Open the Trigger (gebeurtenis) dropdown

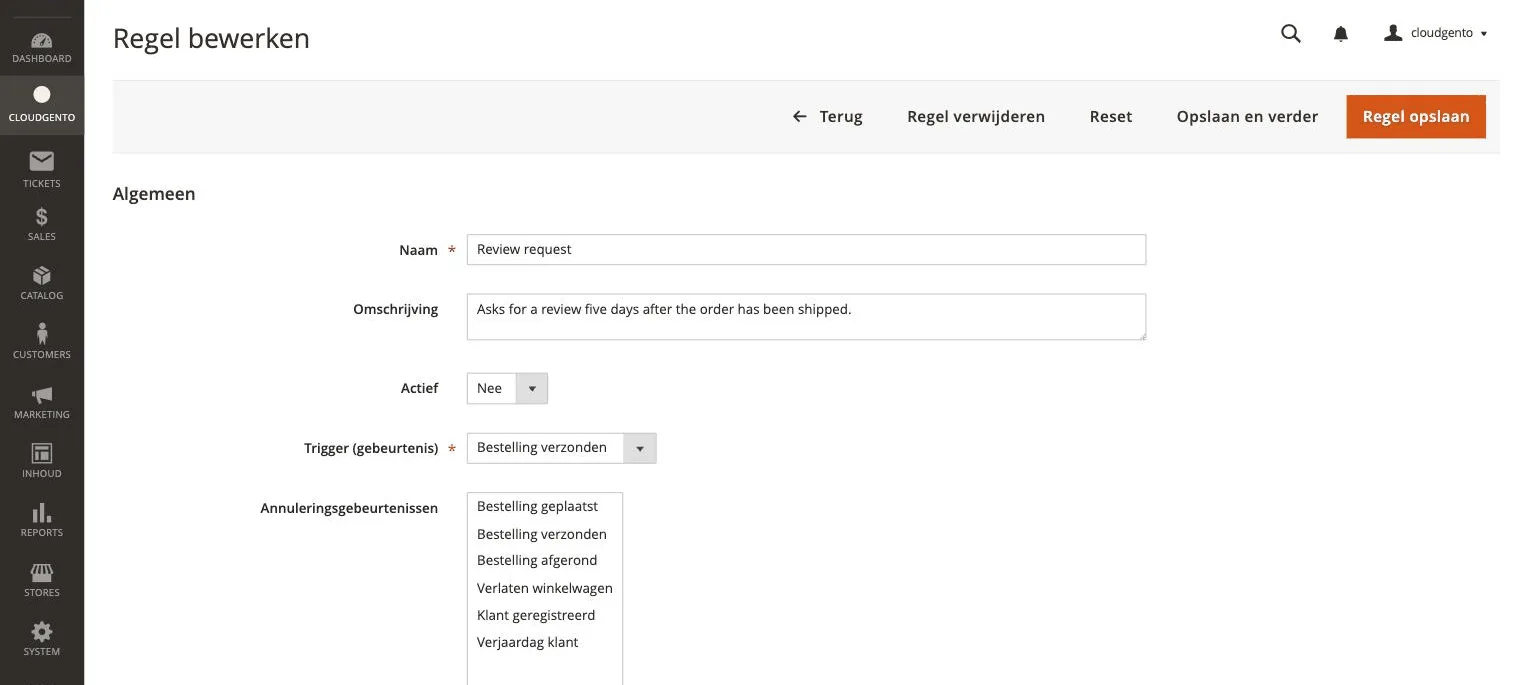point(561,448)
